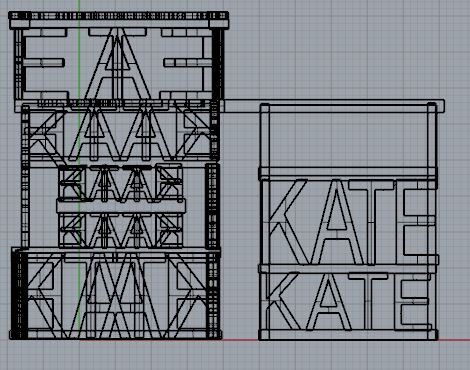
Task: Select the slab dividing the two KATE rows
Action: tap(348, 269)
